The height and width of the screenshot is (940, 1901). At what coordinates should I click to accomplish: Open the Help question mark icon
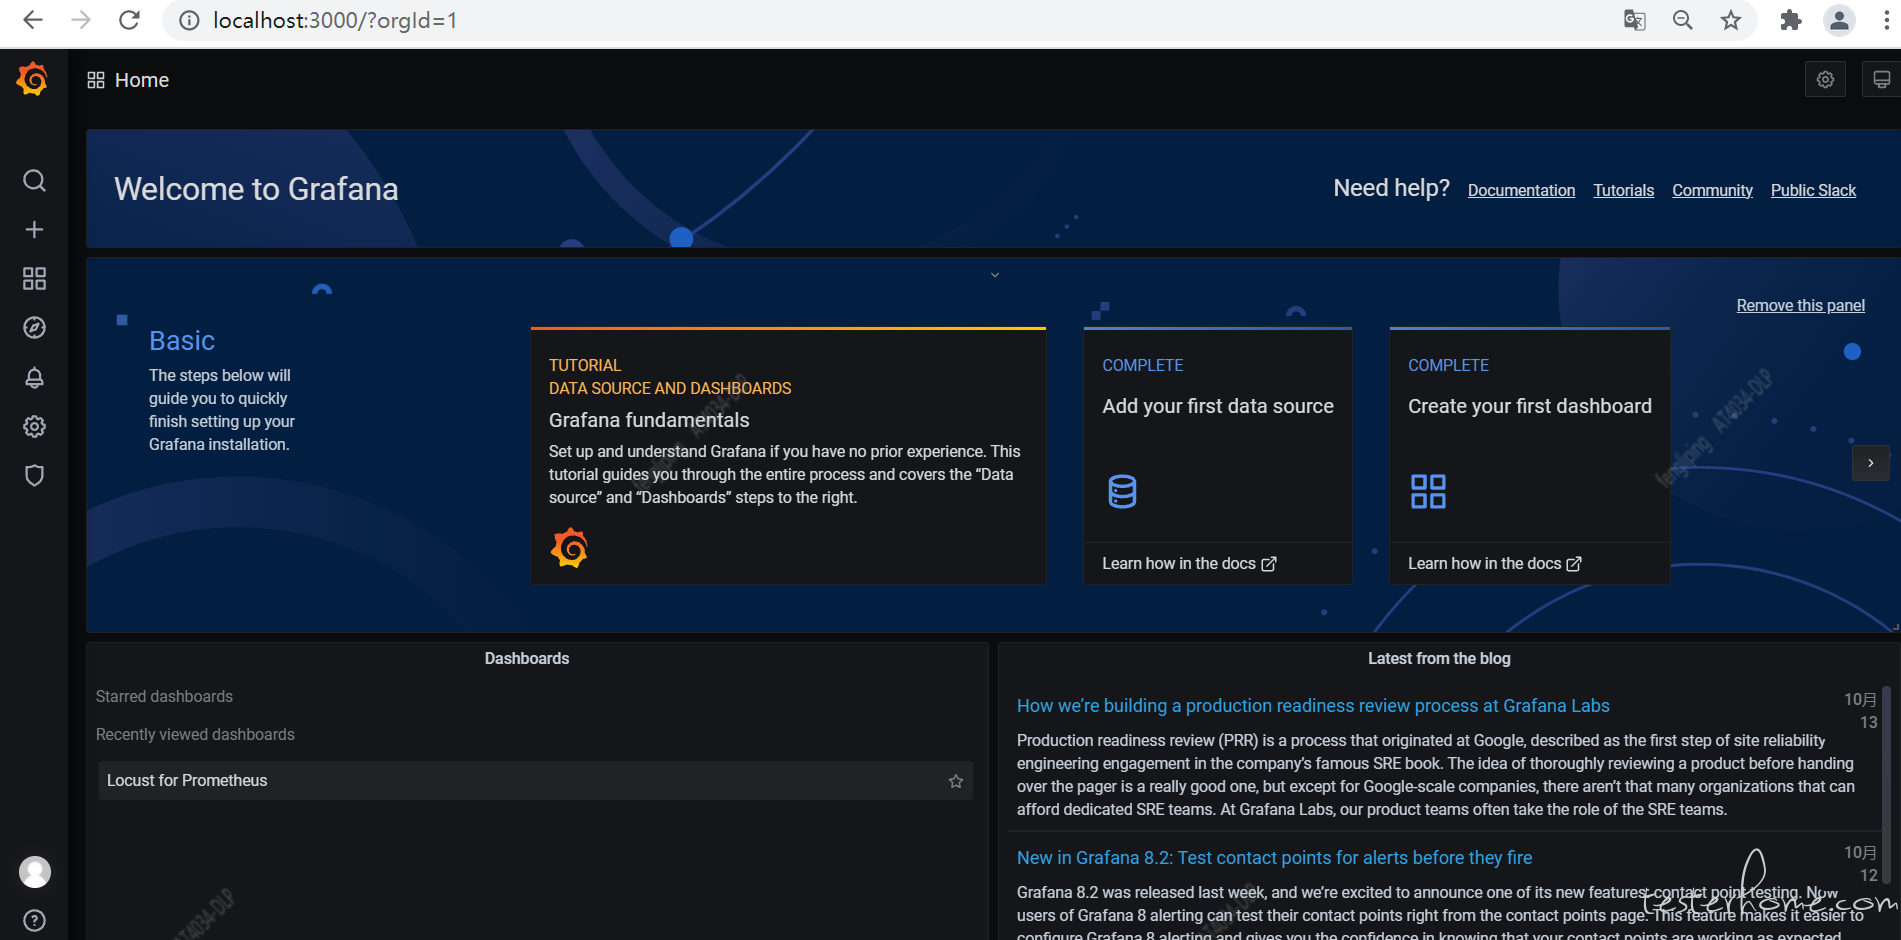(x=34, y=921)
